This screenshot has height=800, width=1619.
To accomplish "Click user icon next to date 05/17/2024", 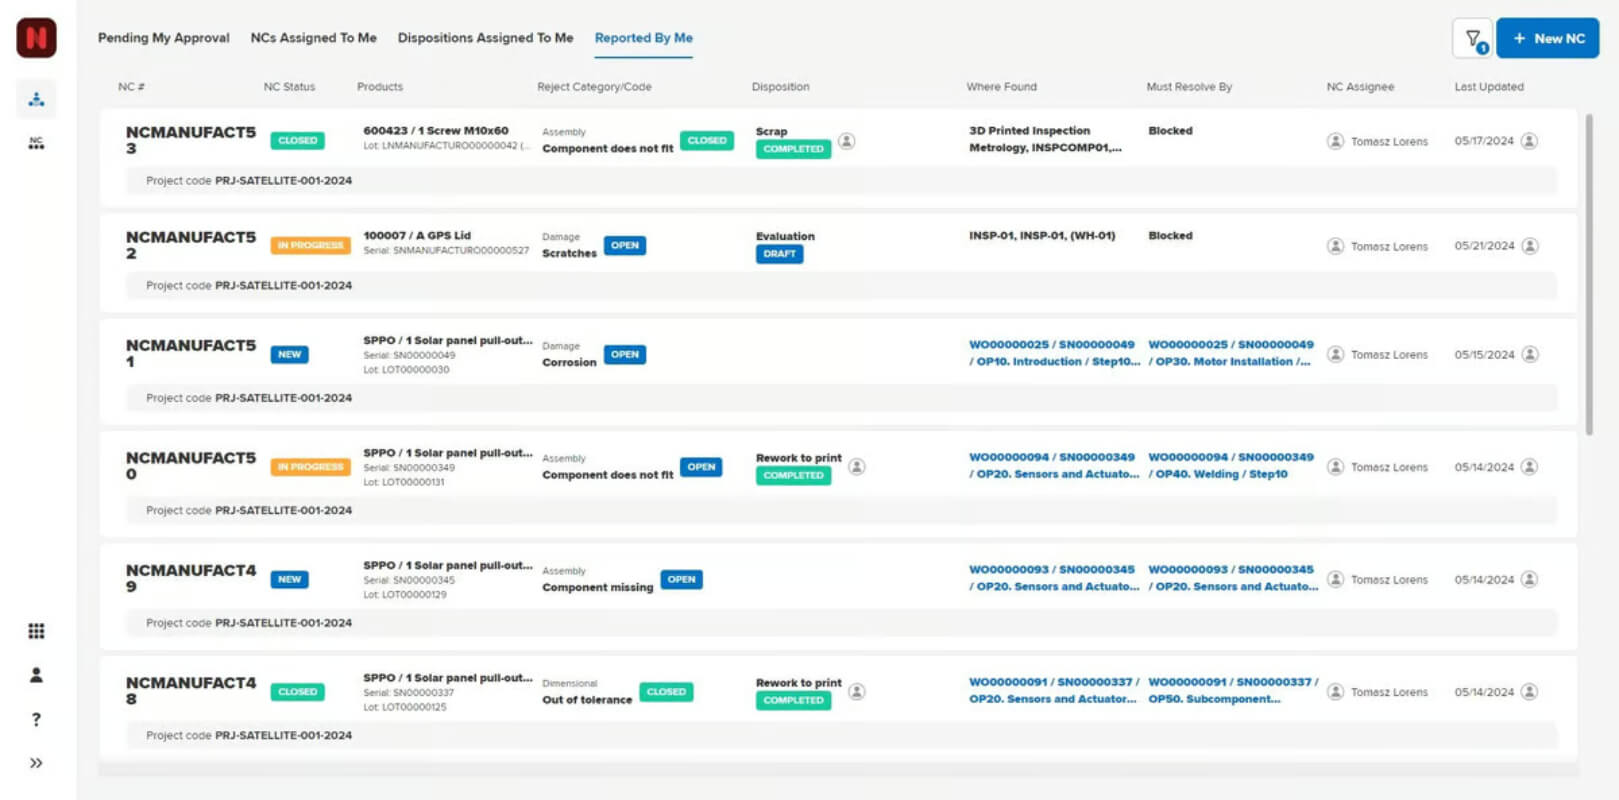I will (1529, 141).
